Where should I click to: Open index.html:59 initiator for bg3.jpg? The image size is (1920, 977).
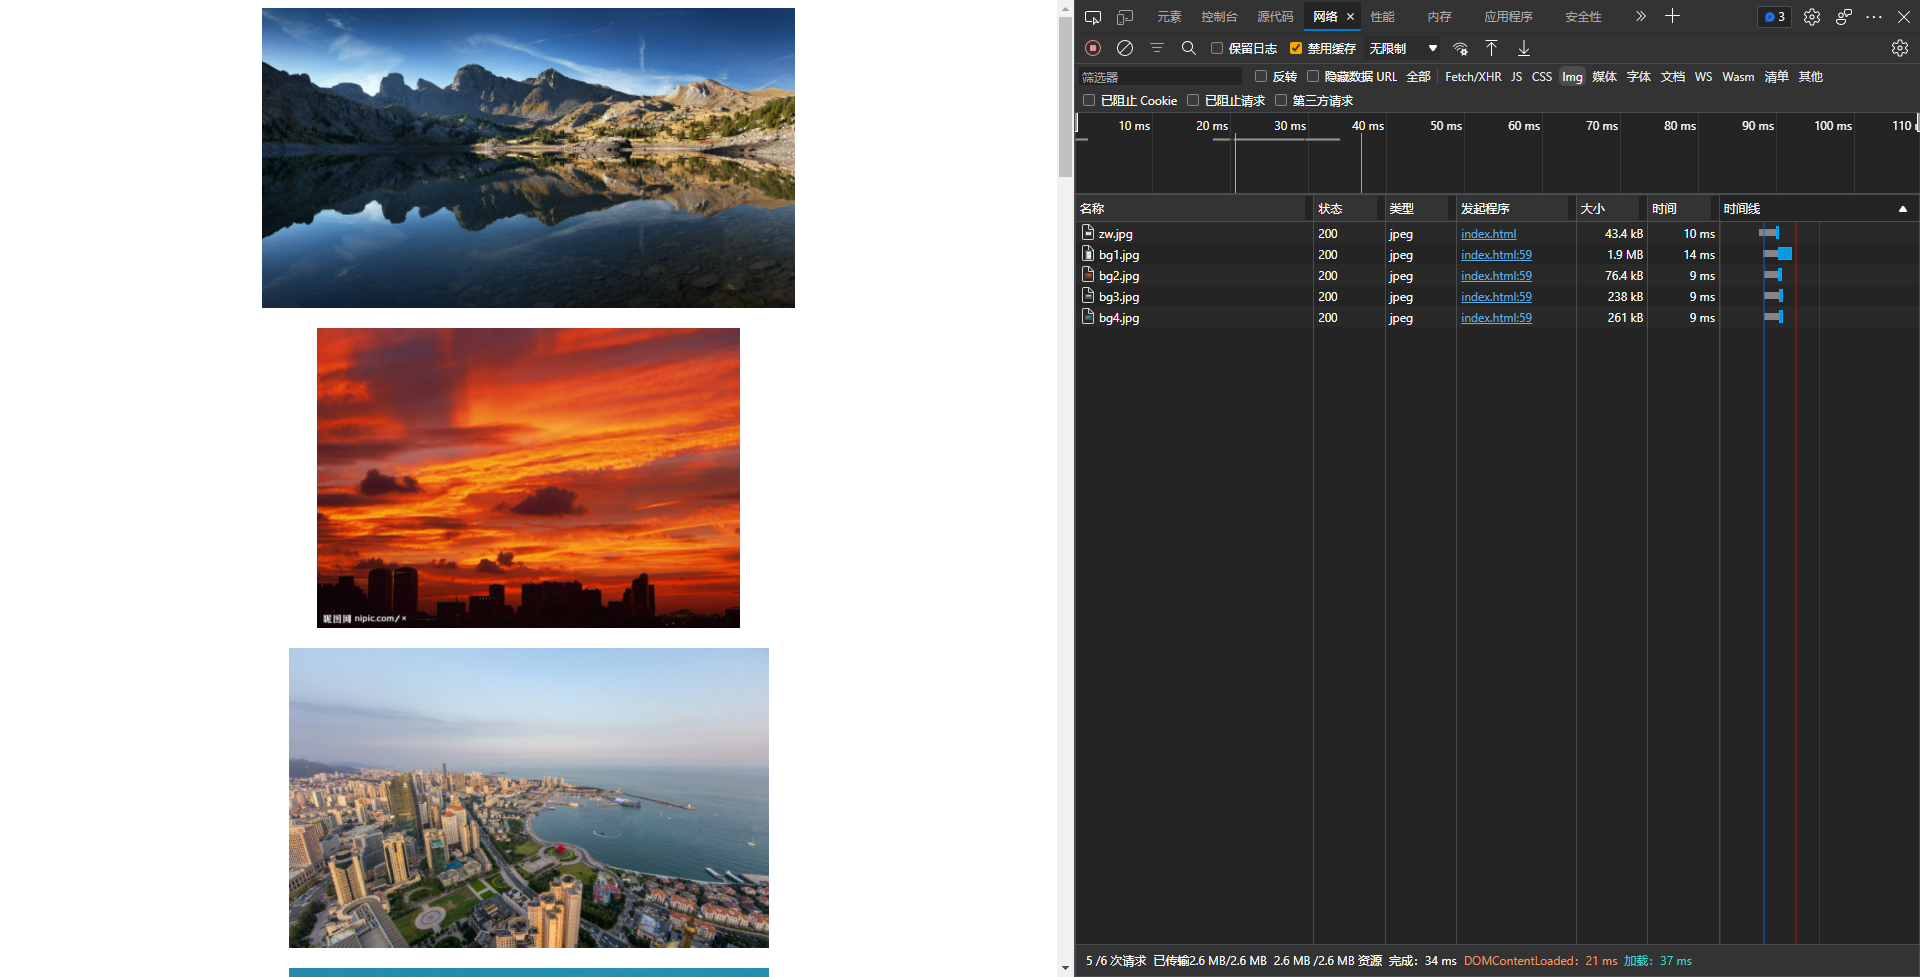click(x=1496, y=297)
